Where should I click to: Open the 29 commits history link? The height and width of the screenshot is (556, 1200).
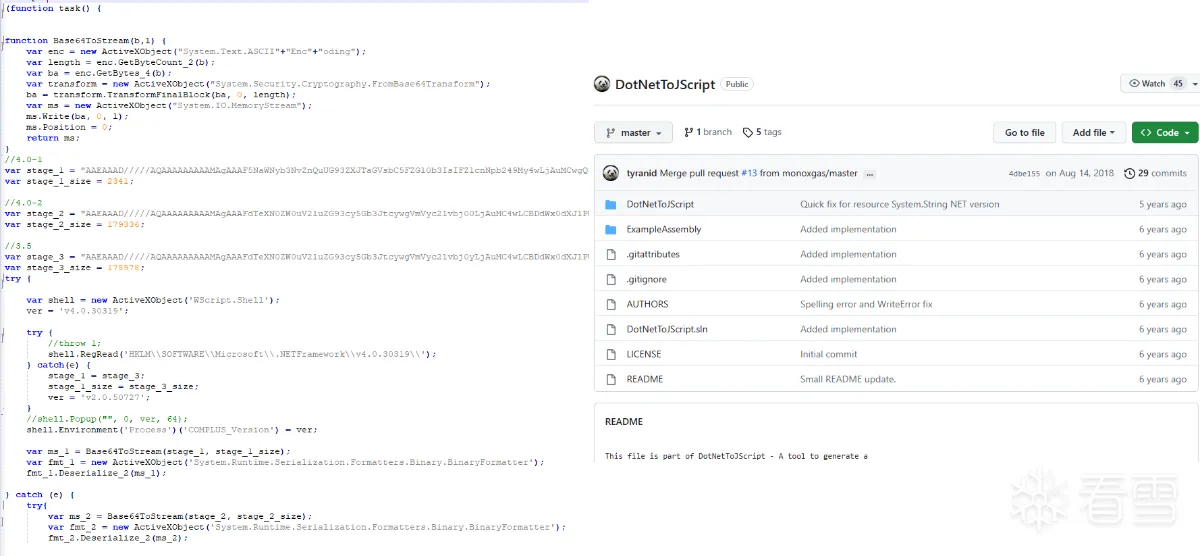[1155, 173]
